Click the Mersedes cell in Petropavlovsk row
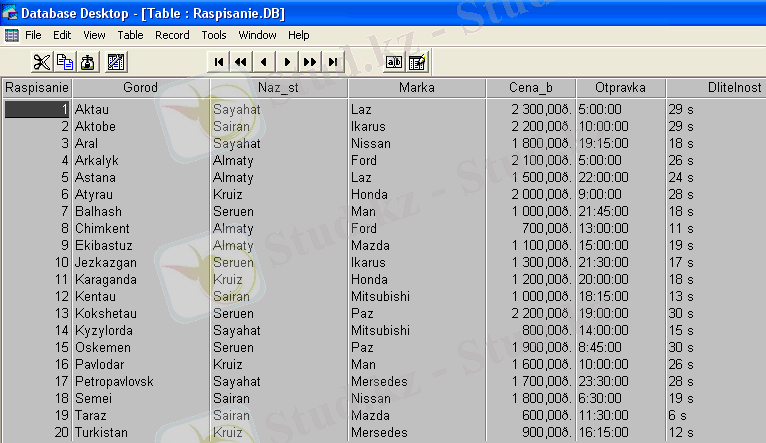Image resolution: width=766 pixels, height=443 pixels. pos(417,381)
